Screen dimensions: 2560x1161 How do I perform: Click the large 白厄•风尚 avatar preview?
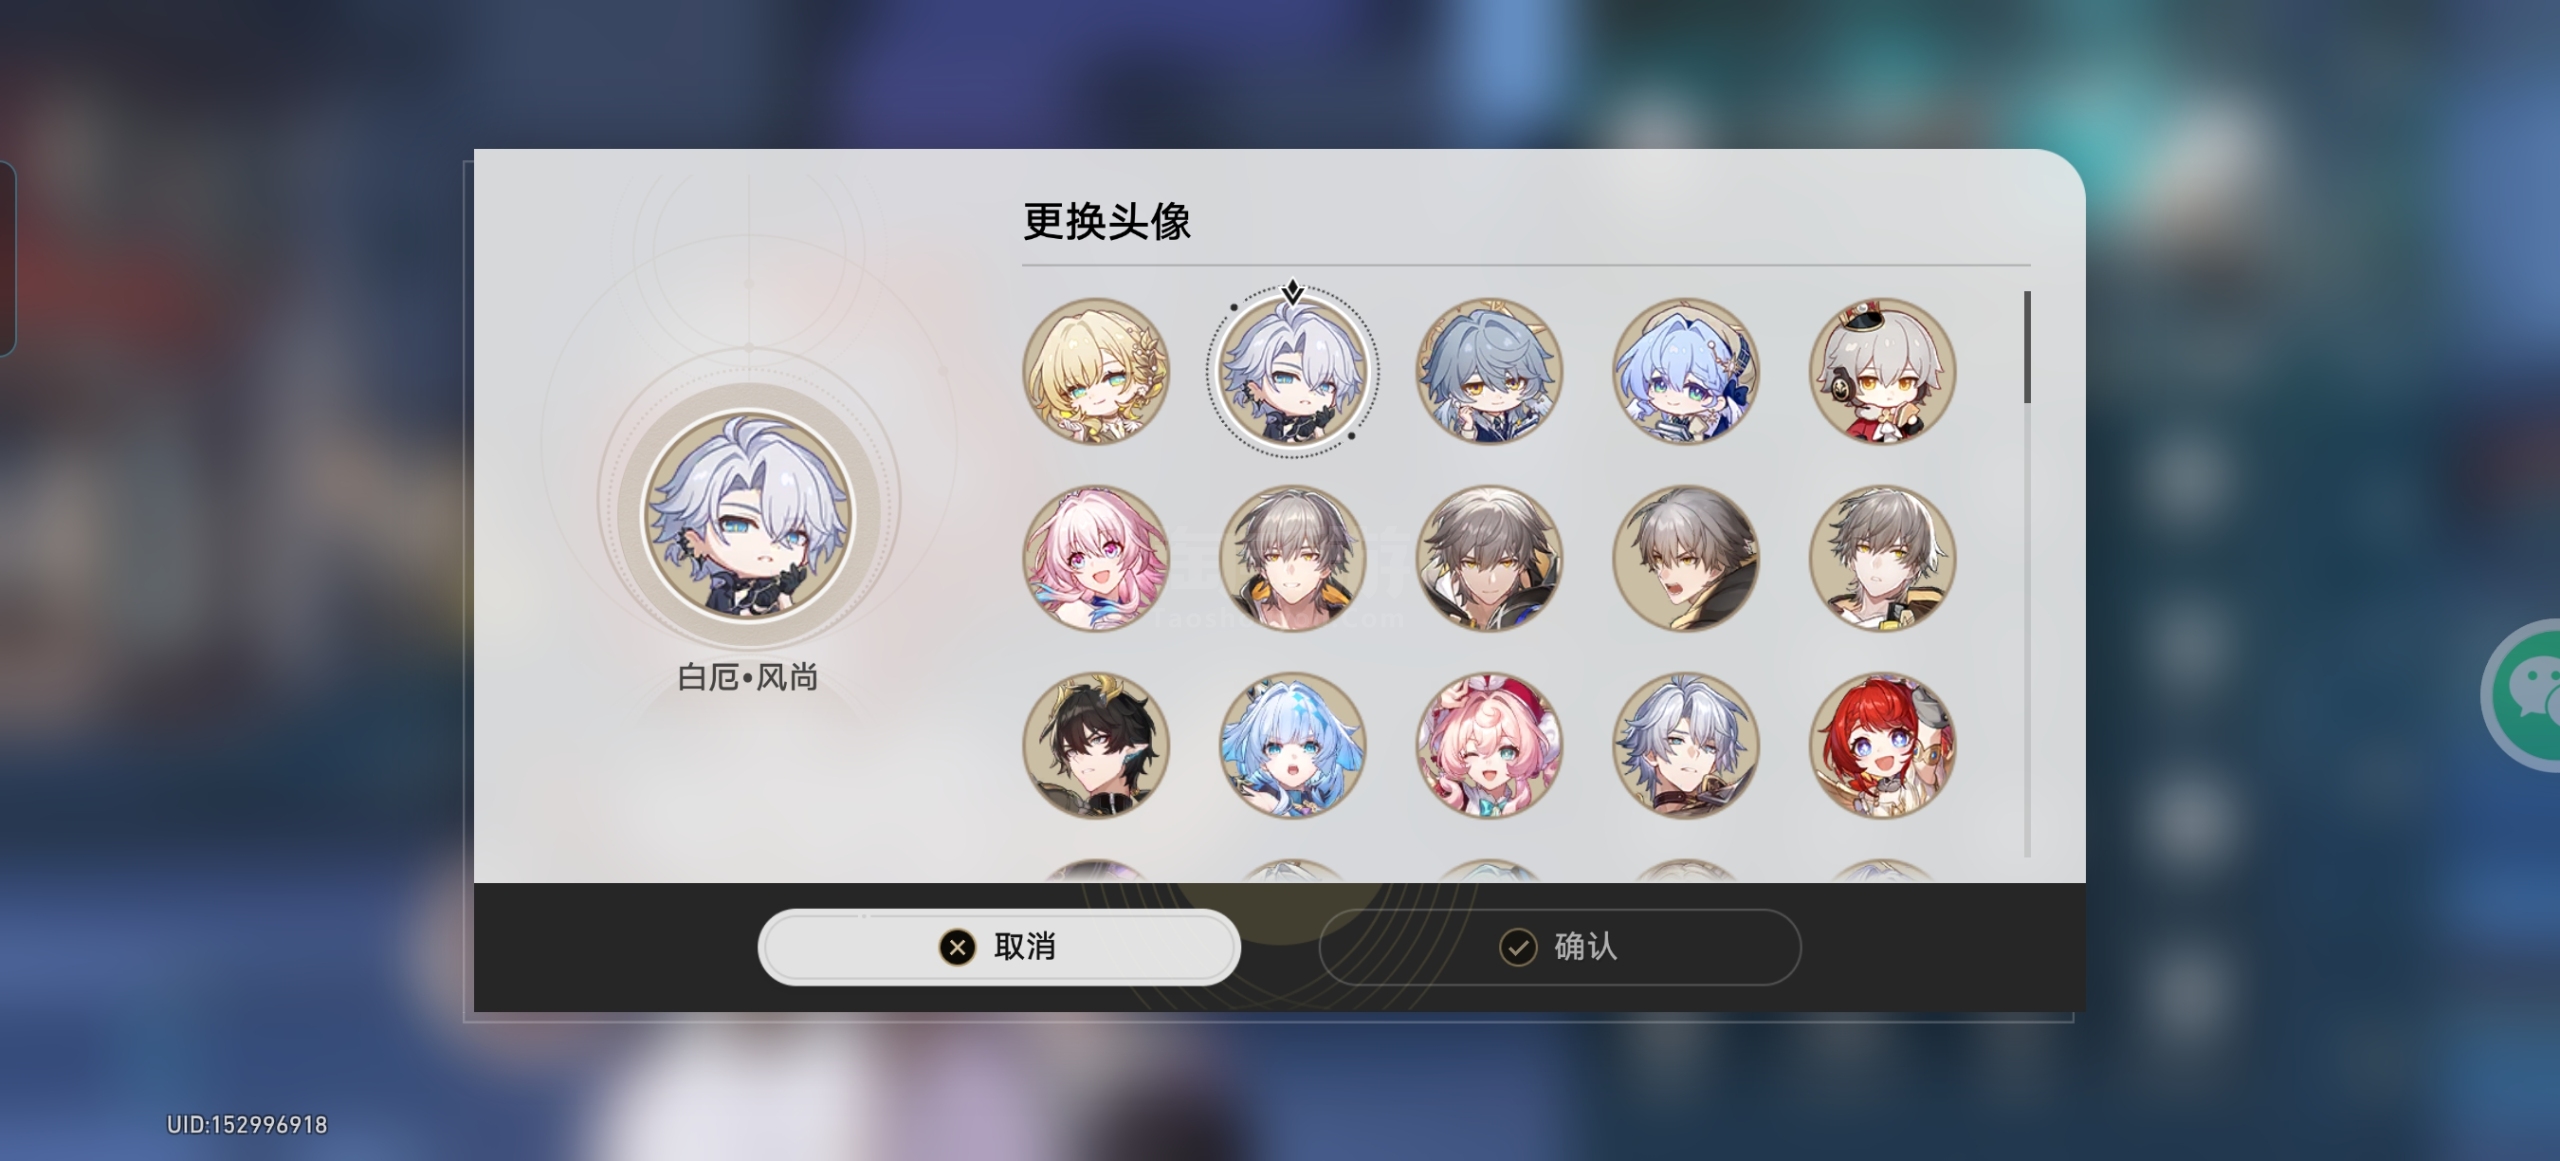748,515
